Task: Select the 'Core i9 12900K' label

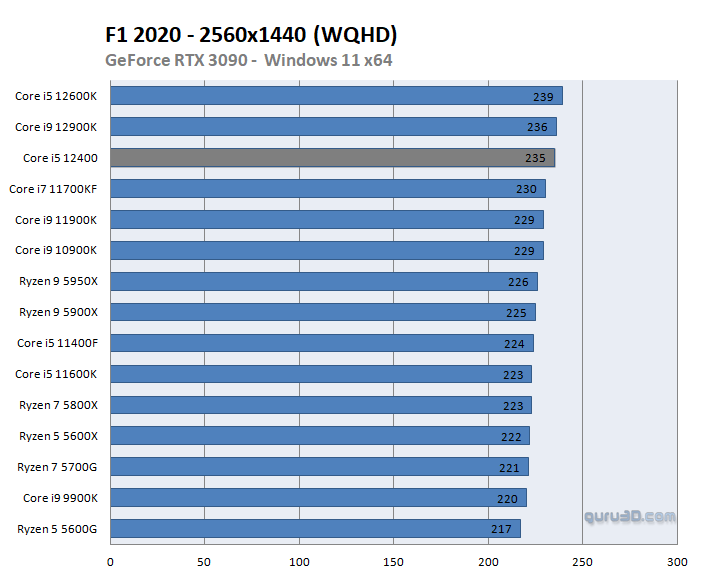Action: click(56, 127)
